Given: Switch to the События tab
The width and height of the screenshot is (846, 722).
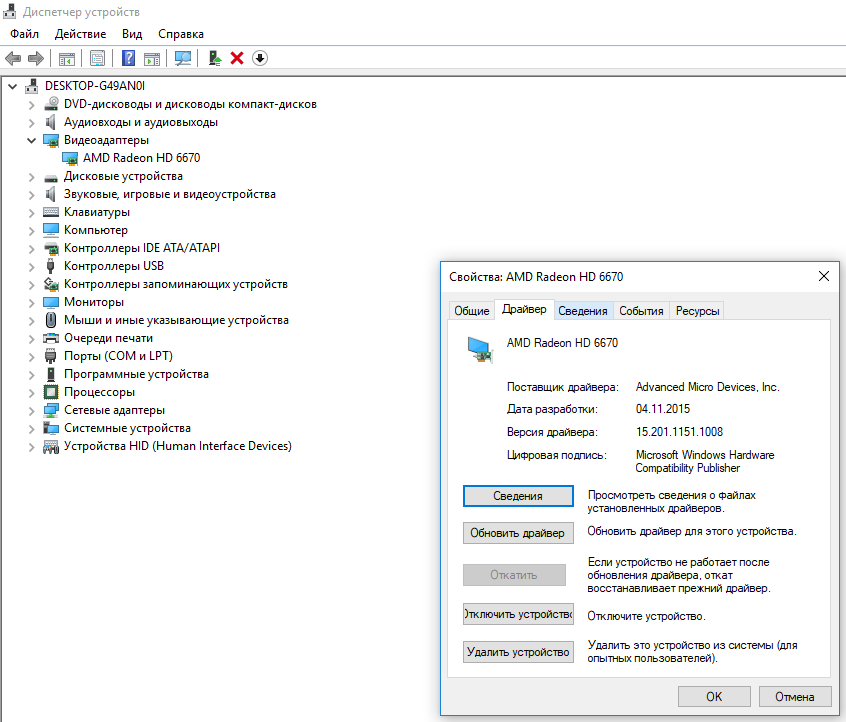Looking at the screenshot, I should 641,311.
